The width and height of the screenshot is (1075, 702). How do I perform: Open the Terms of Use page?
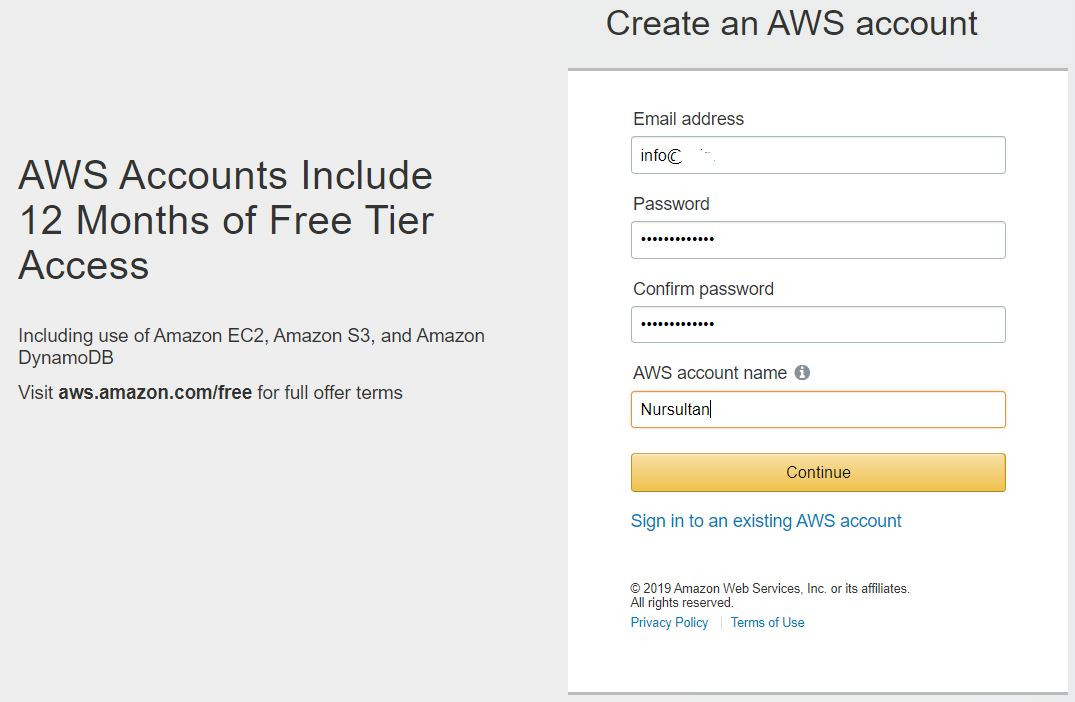767,622
